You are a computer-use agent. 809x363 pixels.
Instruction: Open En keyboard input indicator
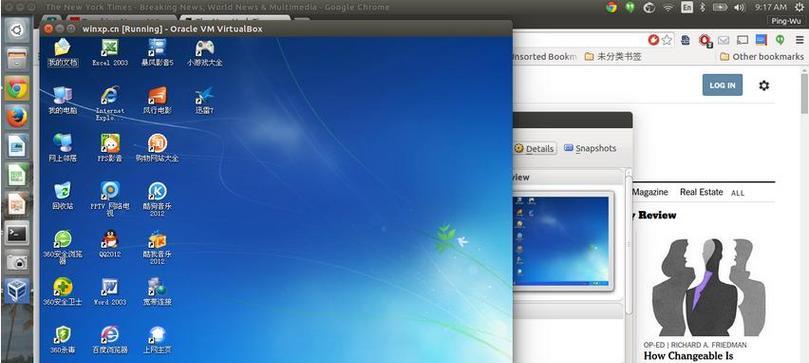687,7
